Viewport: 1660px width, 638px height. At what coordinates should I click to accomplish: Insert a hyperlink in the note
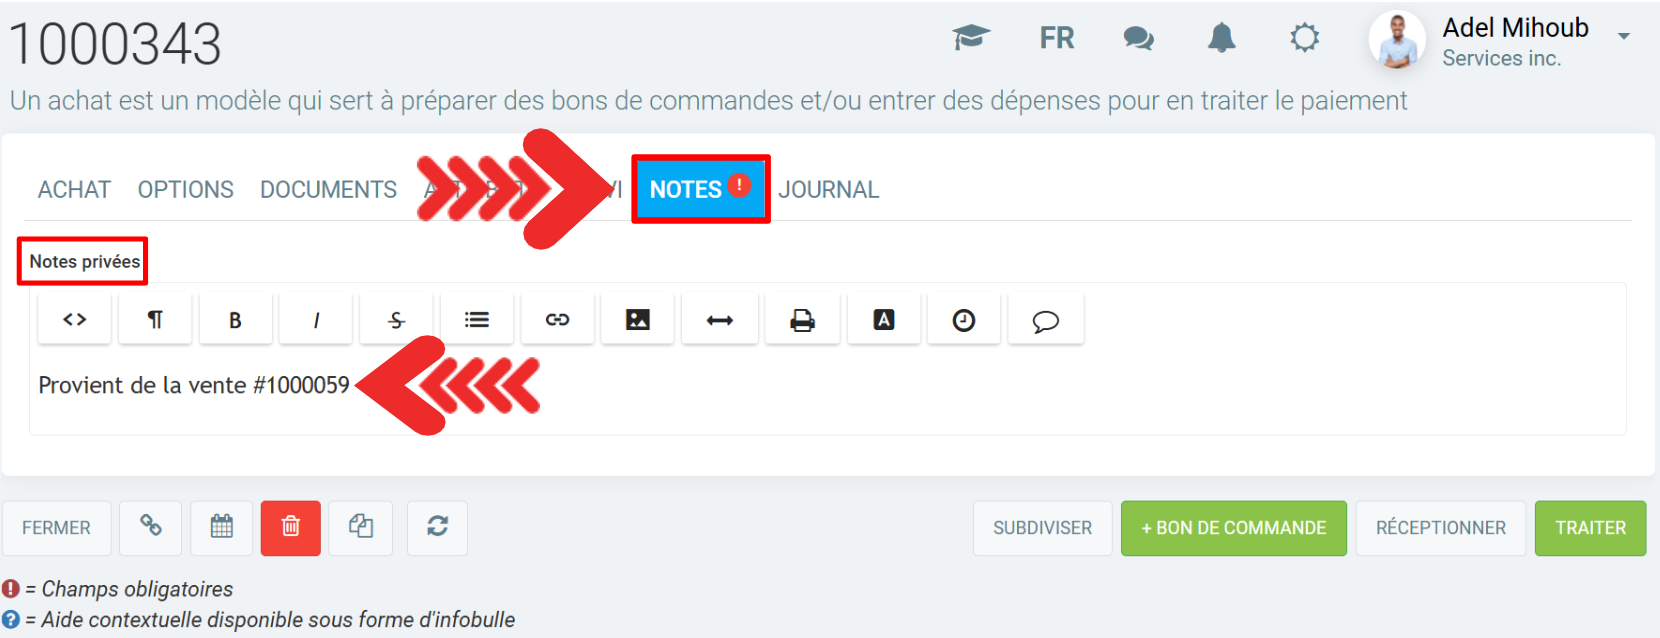point(557,320)
